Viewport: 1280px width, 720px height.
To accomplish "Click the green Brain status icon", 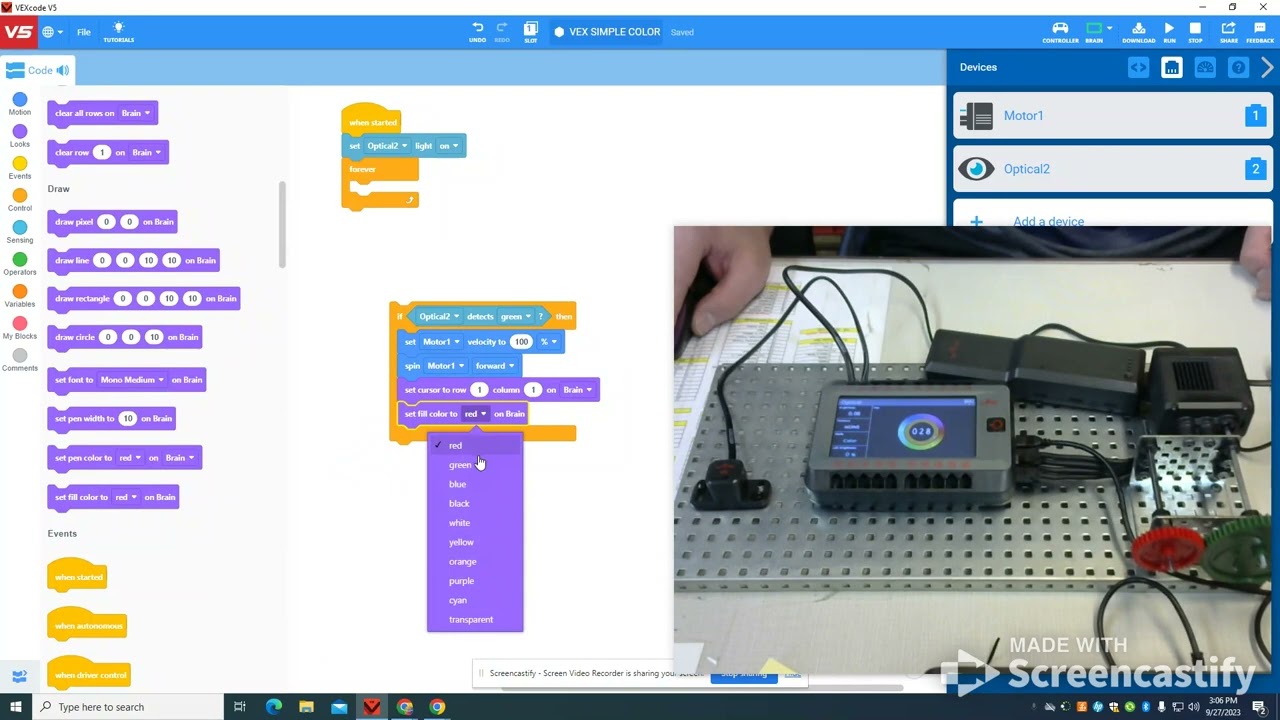I will 1094,32.
